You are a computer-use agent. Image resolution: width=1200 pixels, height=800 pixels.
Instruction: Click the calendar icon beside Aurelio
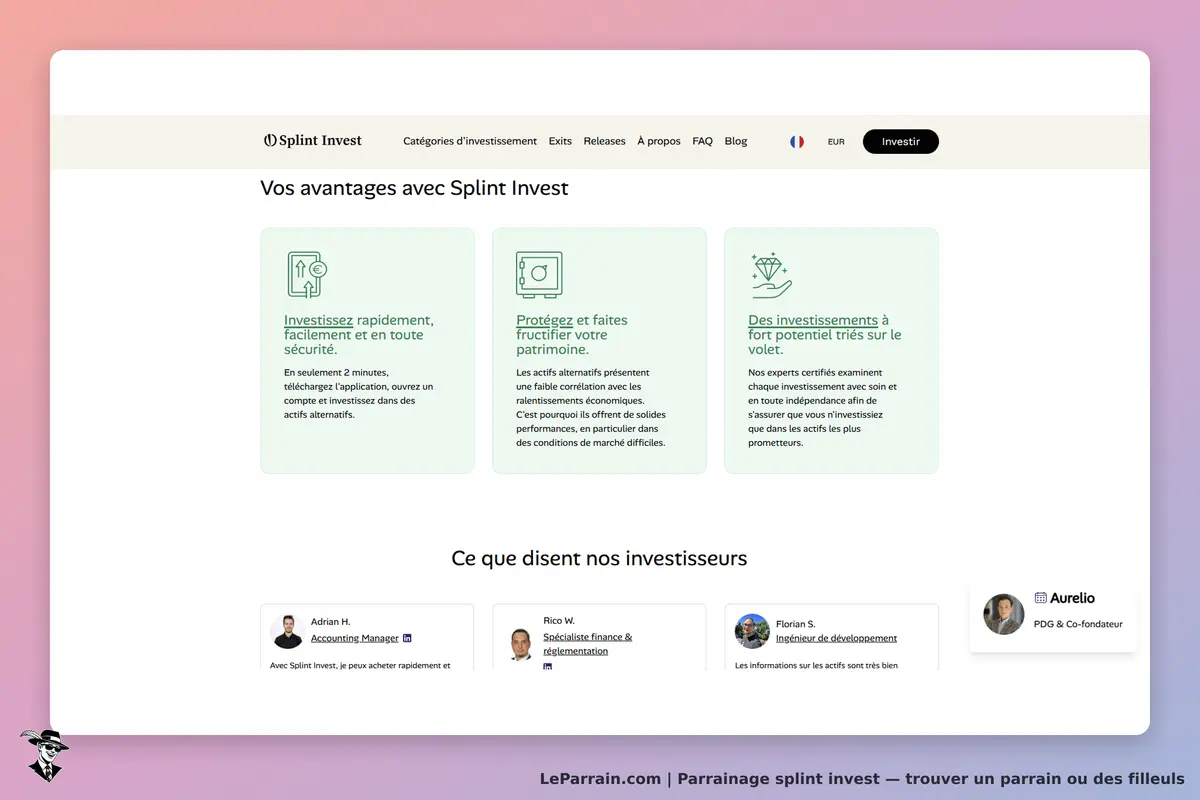[1041, 598]
